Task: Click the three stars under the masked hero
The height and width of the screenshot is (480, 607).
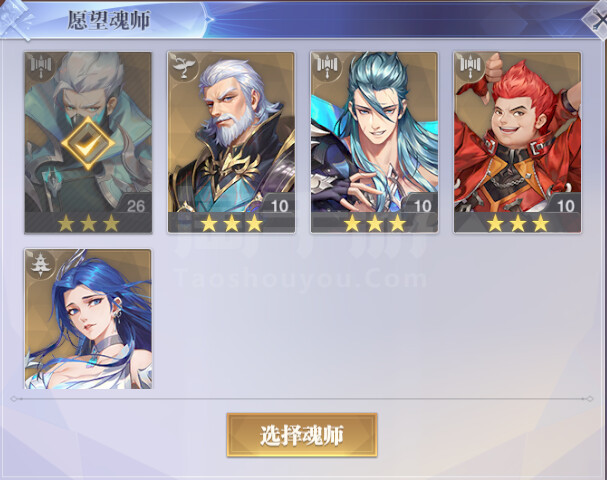Action: tap(88, 223)
